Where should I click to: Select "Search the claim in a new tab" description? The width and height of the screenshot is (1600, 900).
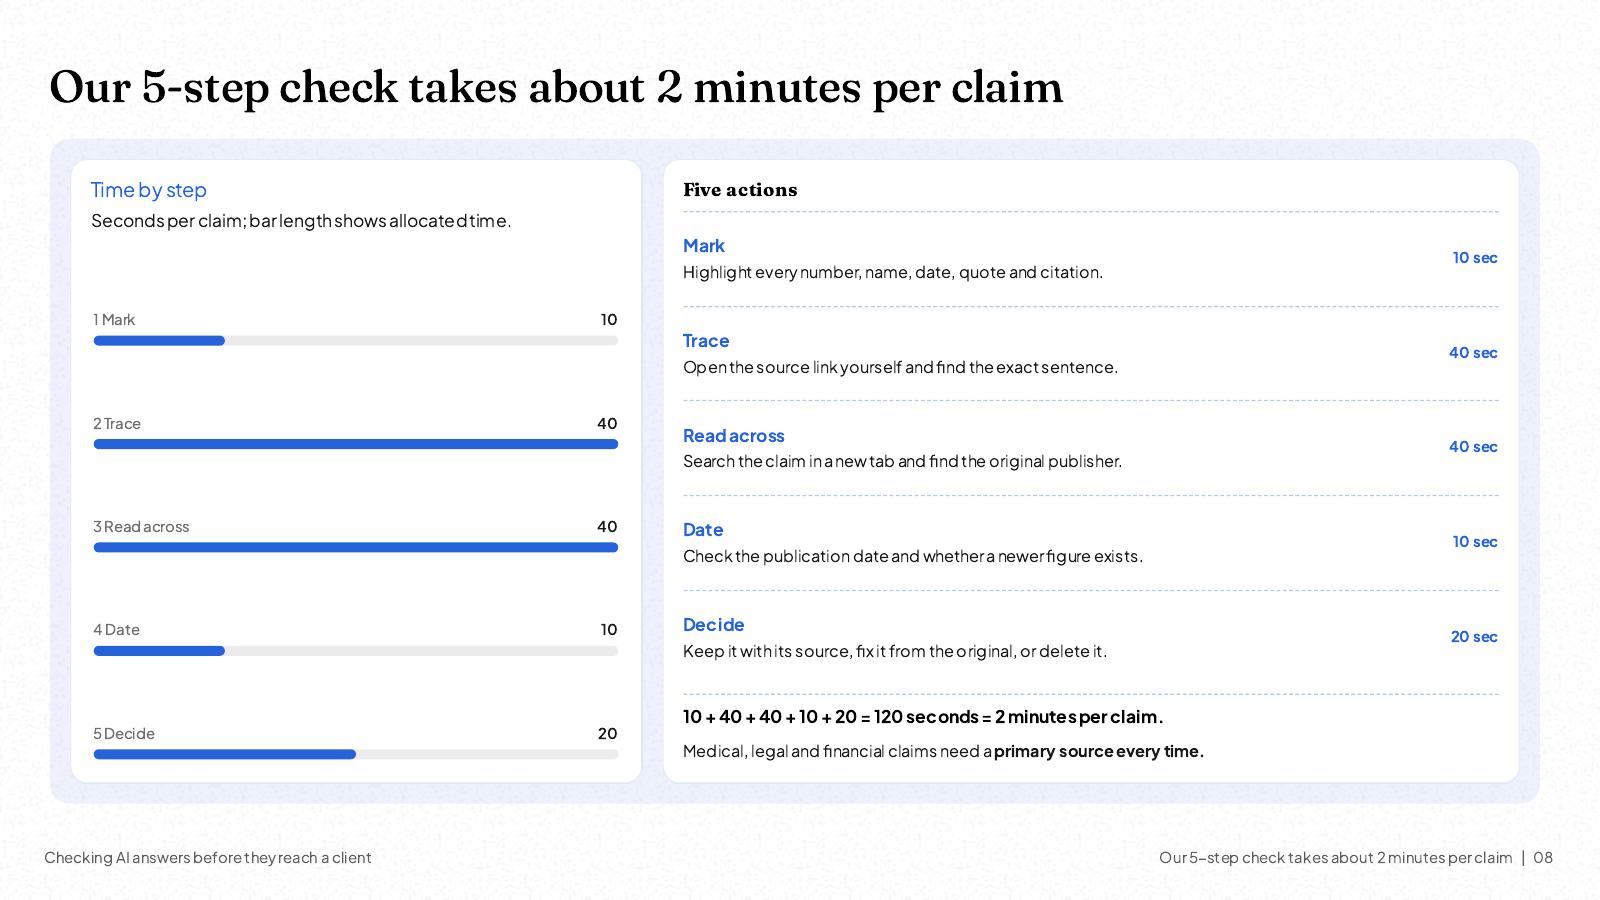click(902, 461)
